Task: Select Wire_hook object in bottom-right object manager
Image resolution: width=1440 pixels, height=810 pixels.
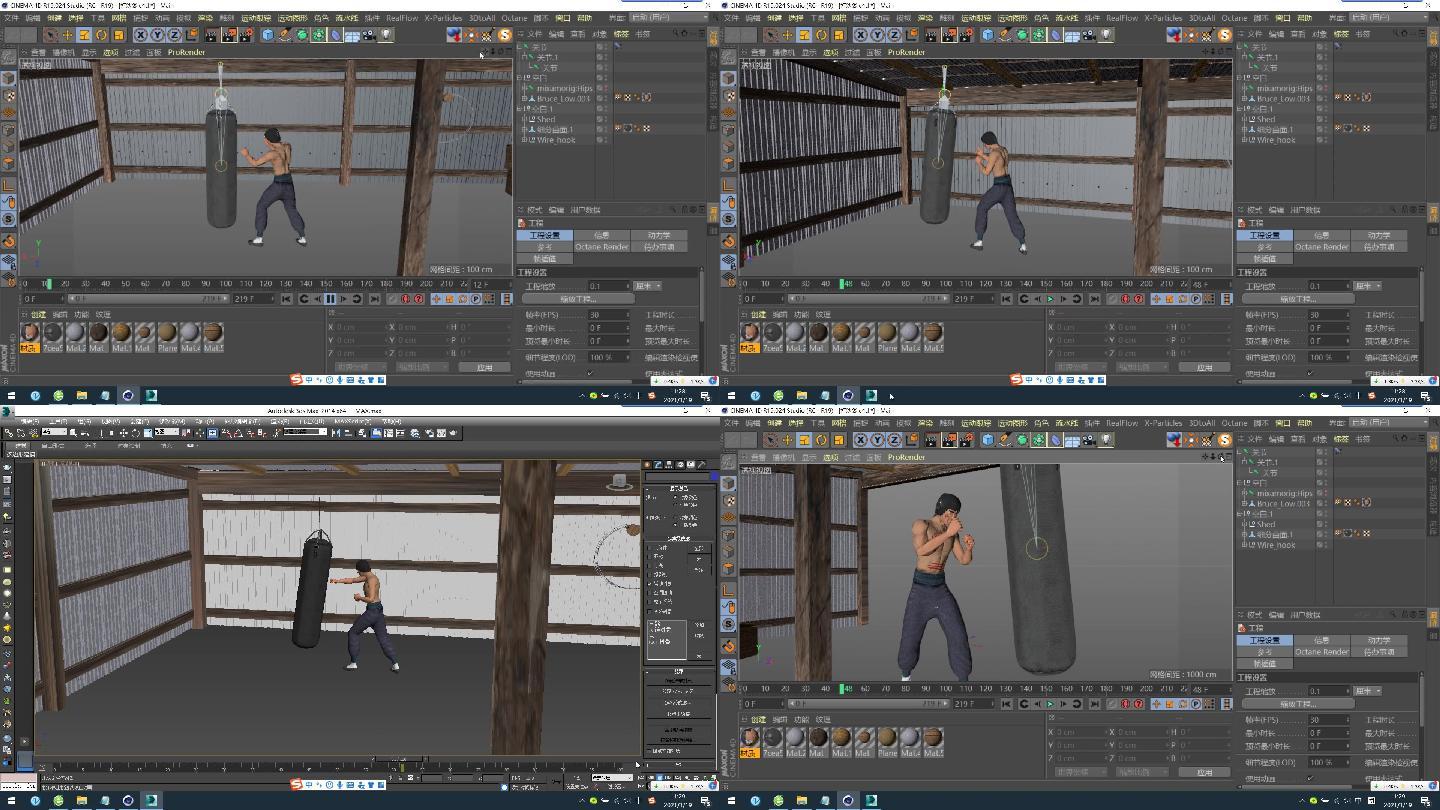Action: coord(1275,545)
